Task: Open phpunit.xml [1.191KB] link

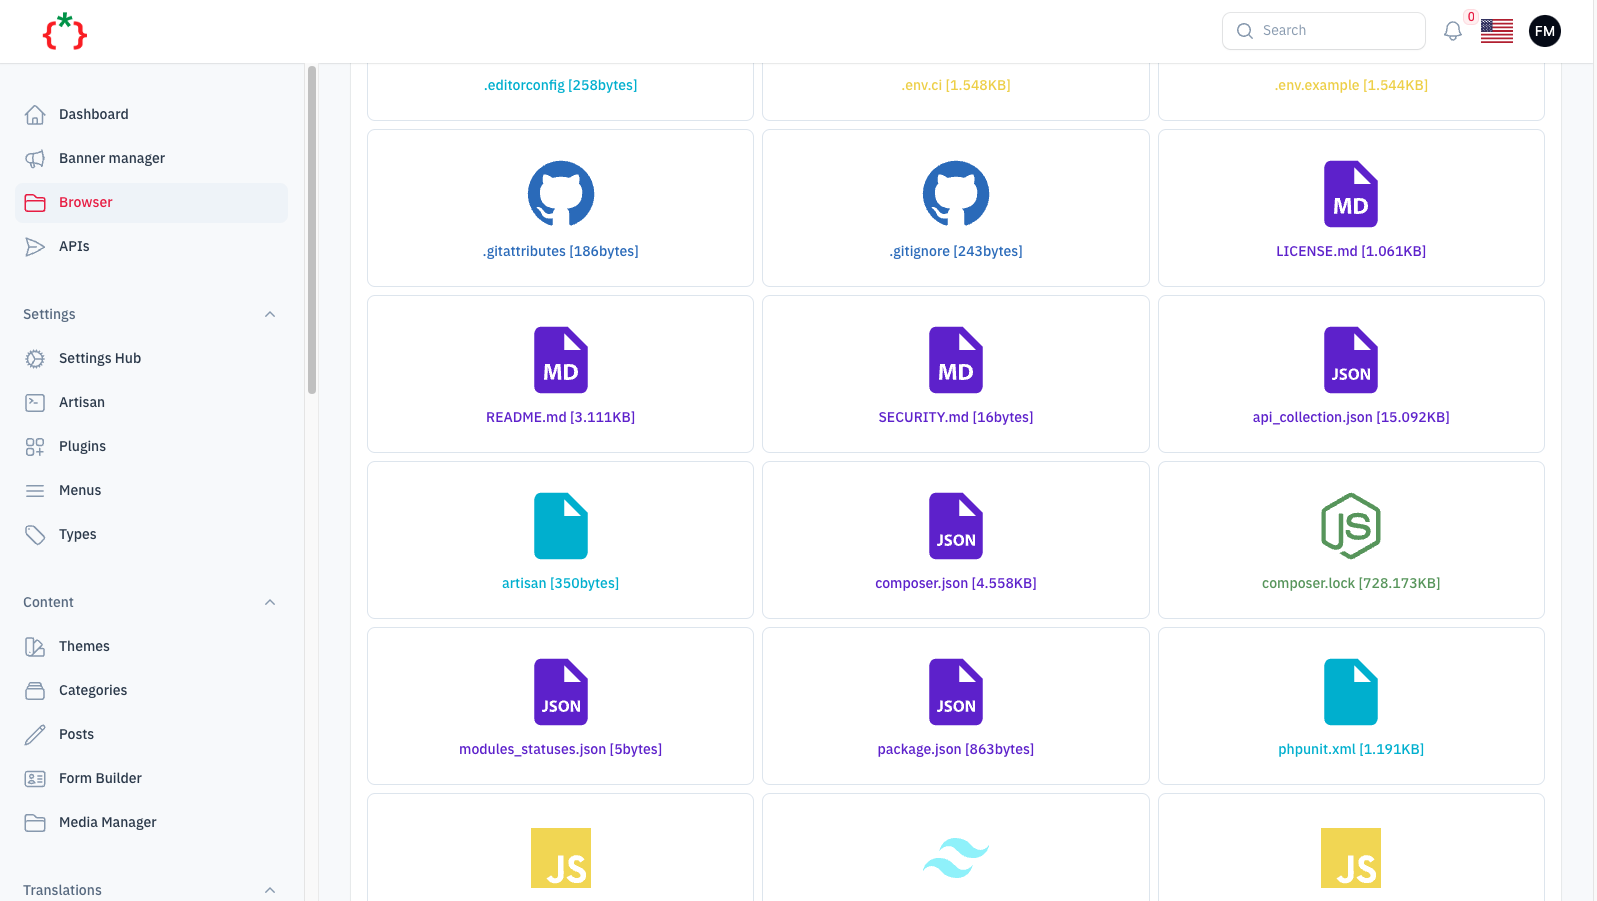Action: click(1351, 749)
